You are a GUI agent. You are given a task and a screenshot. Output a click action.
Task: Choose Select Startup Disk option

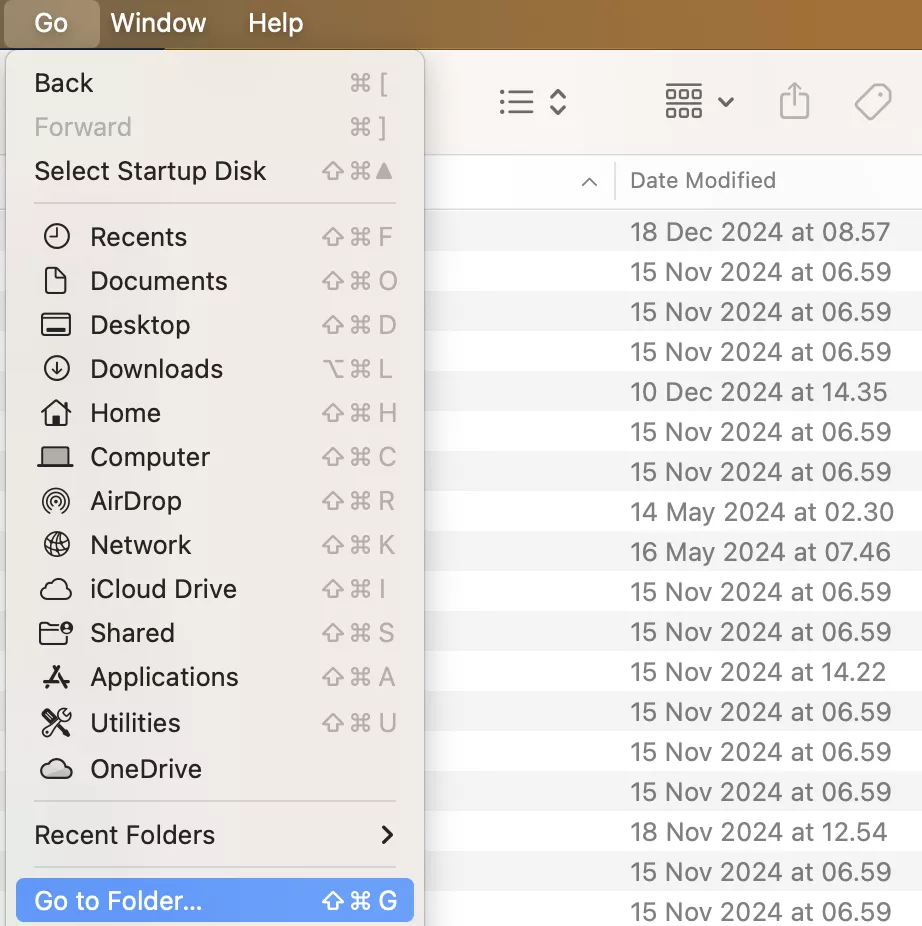click(150, 171)
